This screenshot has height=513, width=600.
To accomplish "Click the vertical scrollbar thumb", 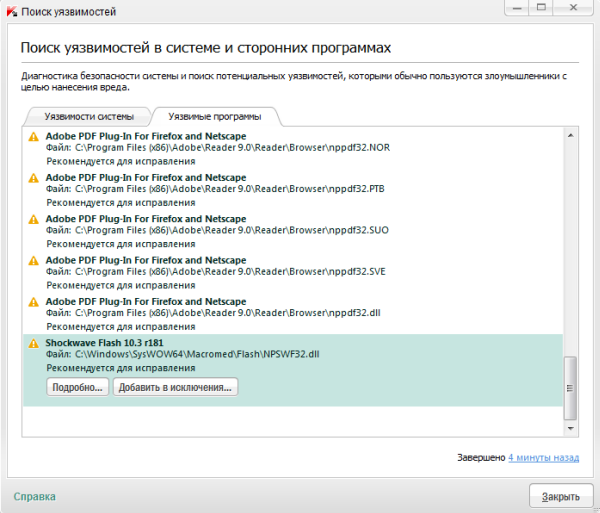I will 571,388.
